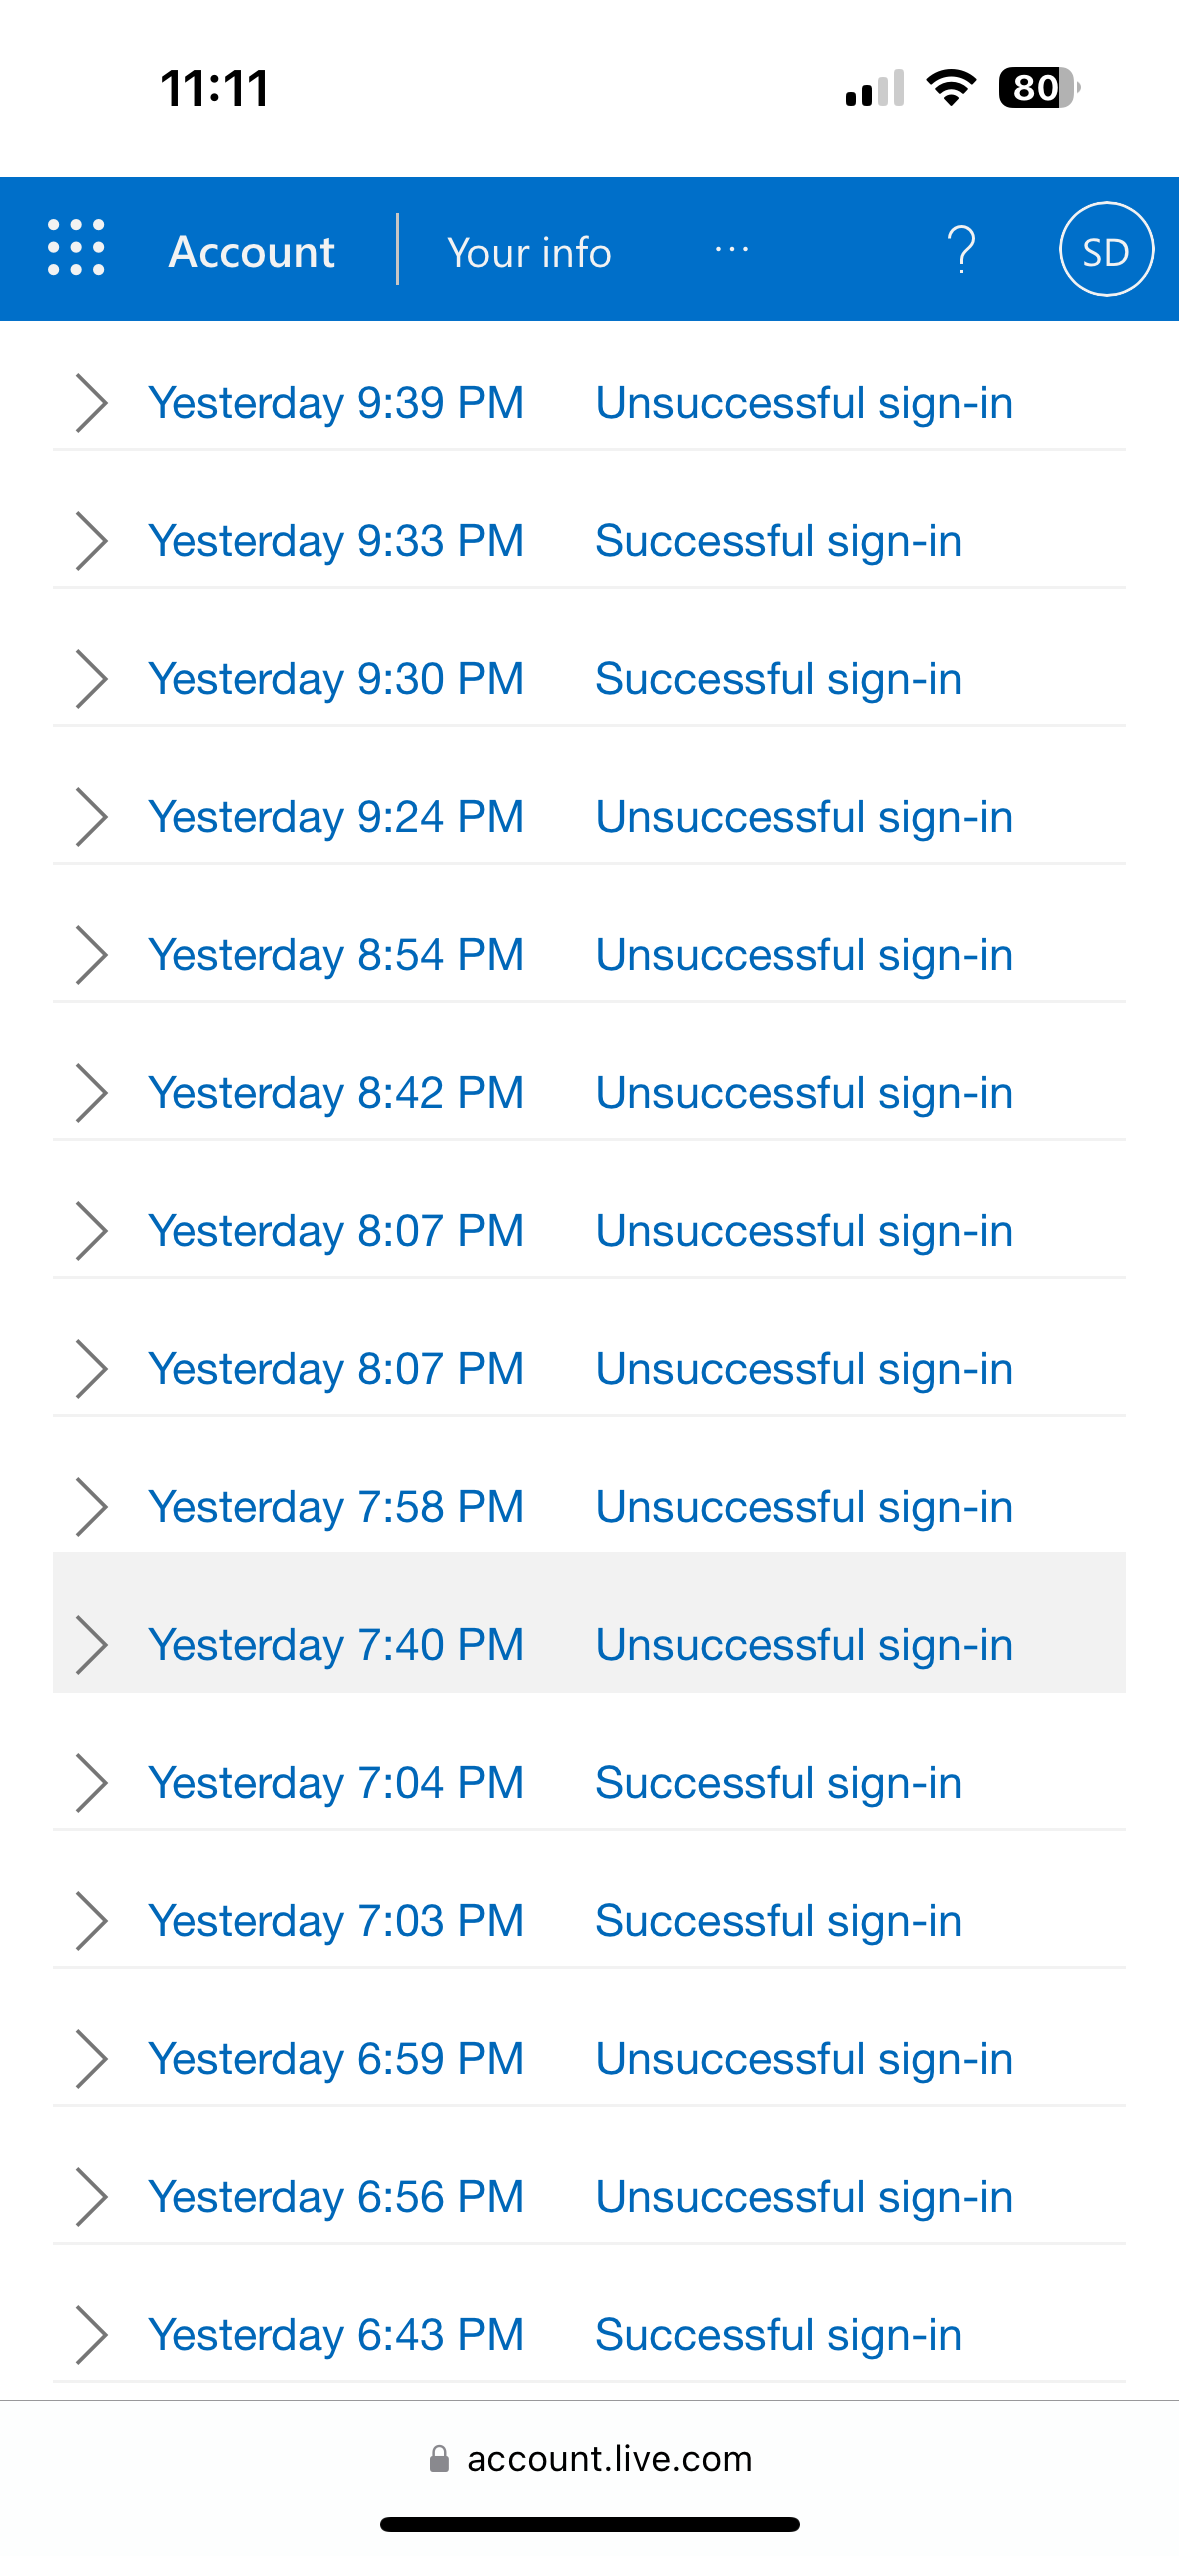Click Successful sign-in at 9:30 PM
The image size is (1179, 2556).
(778, 679)
